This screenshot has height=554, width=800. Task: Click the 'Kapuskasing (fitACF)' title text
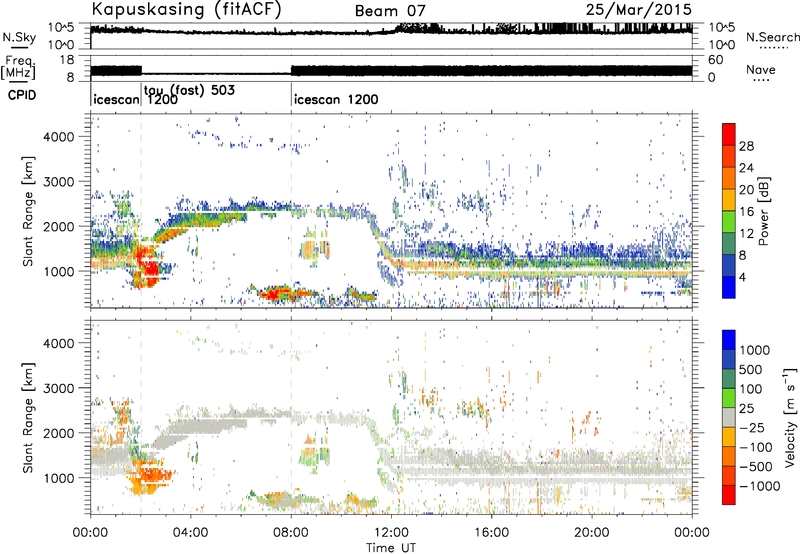(186, 10)
